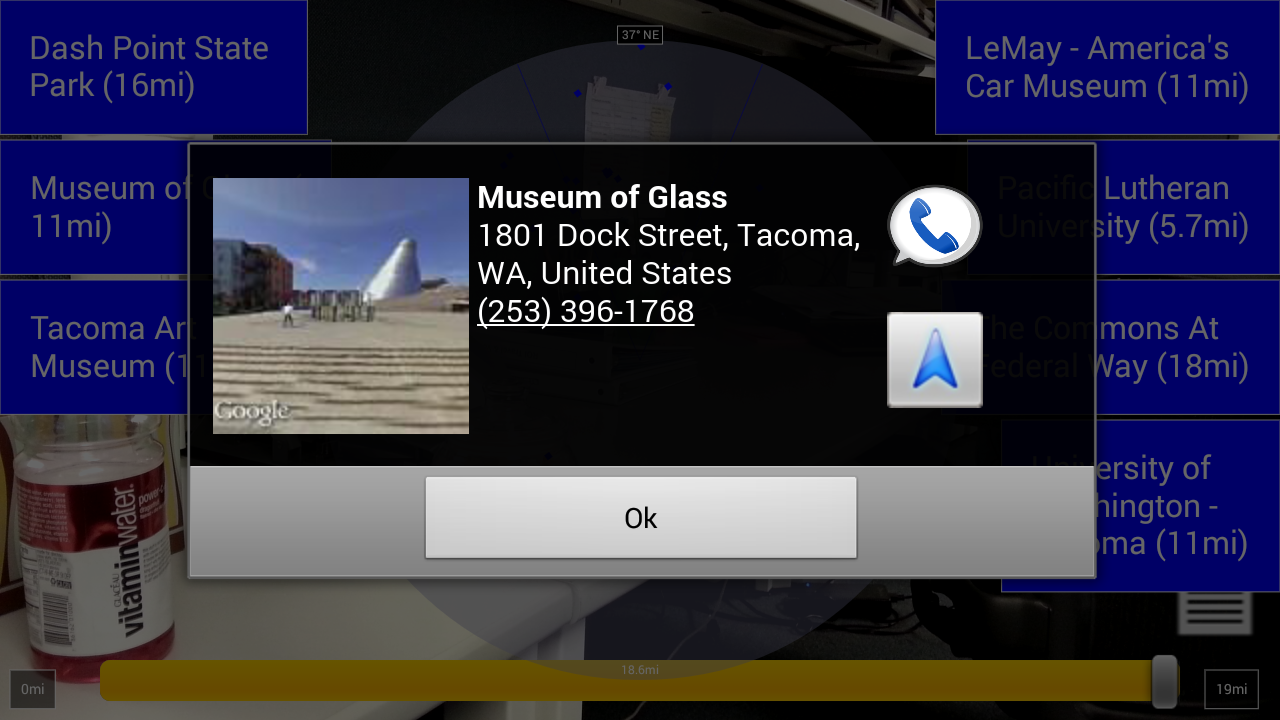Click the range slider handle
Screen dimensions: 1280x720
[x=1164, y=681]
